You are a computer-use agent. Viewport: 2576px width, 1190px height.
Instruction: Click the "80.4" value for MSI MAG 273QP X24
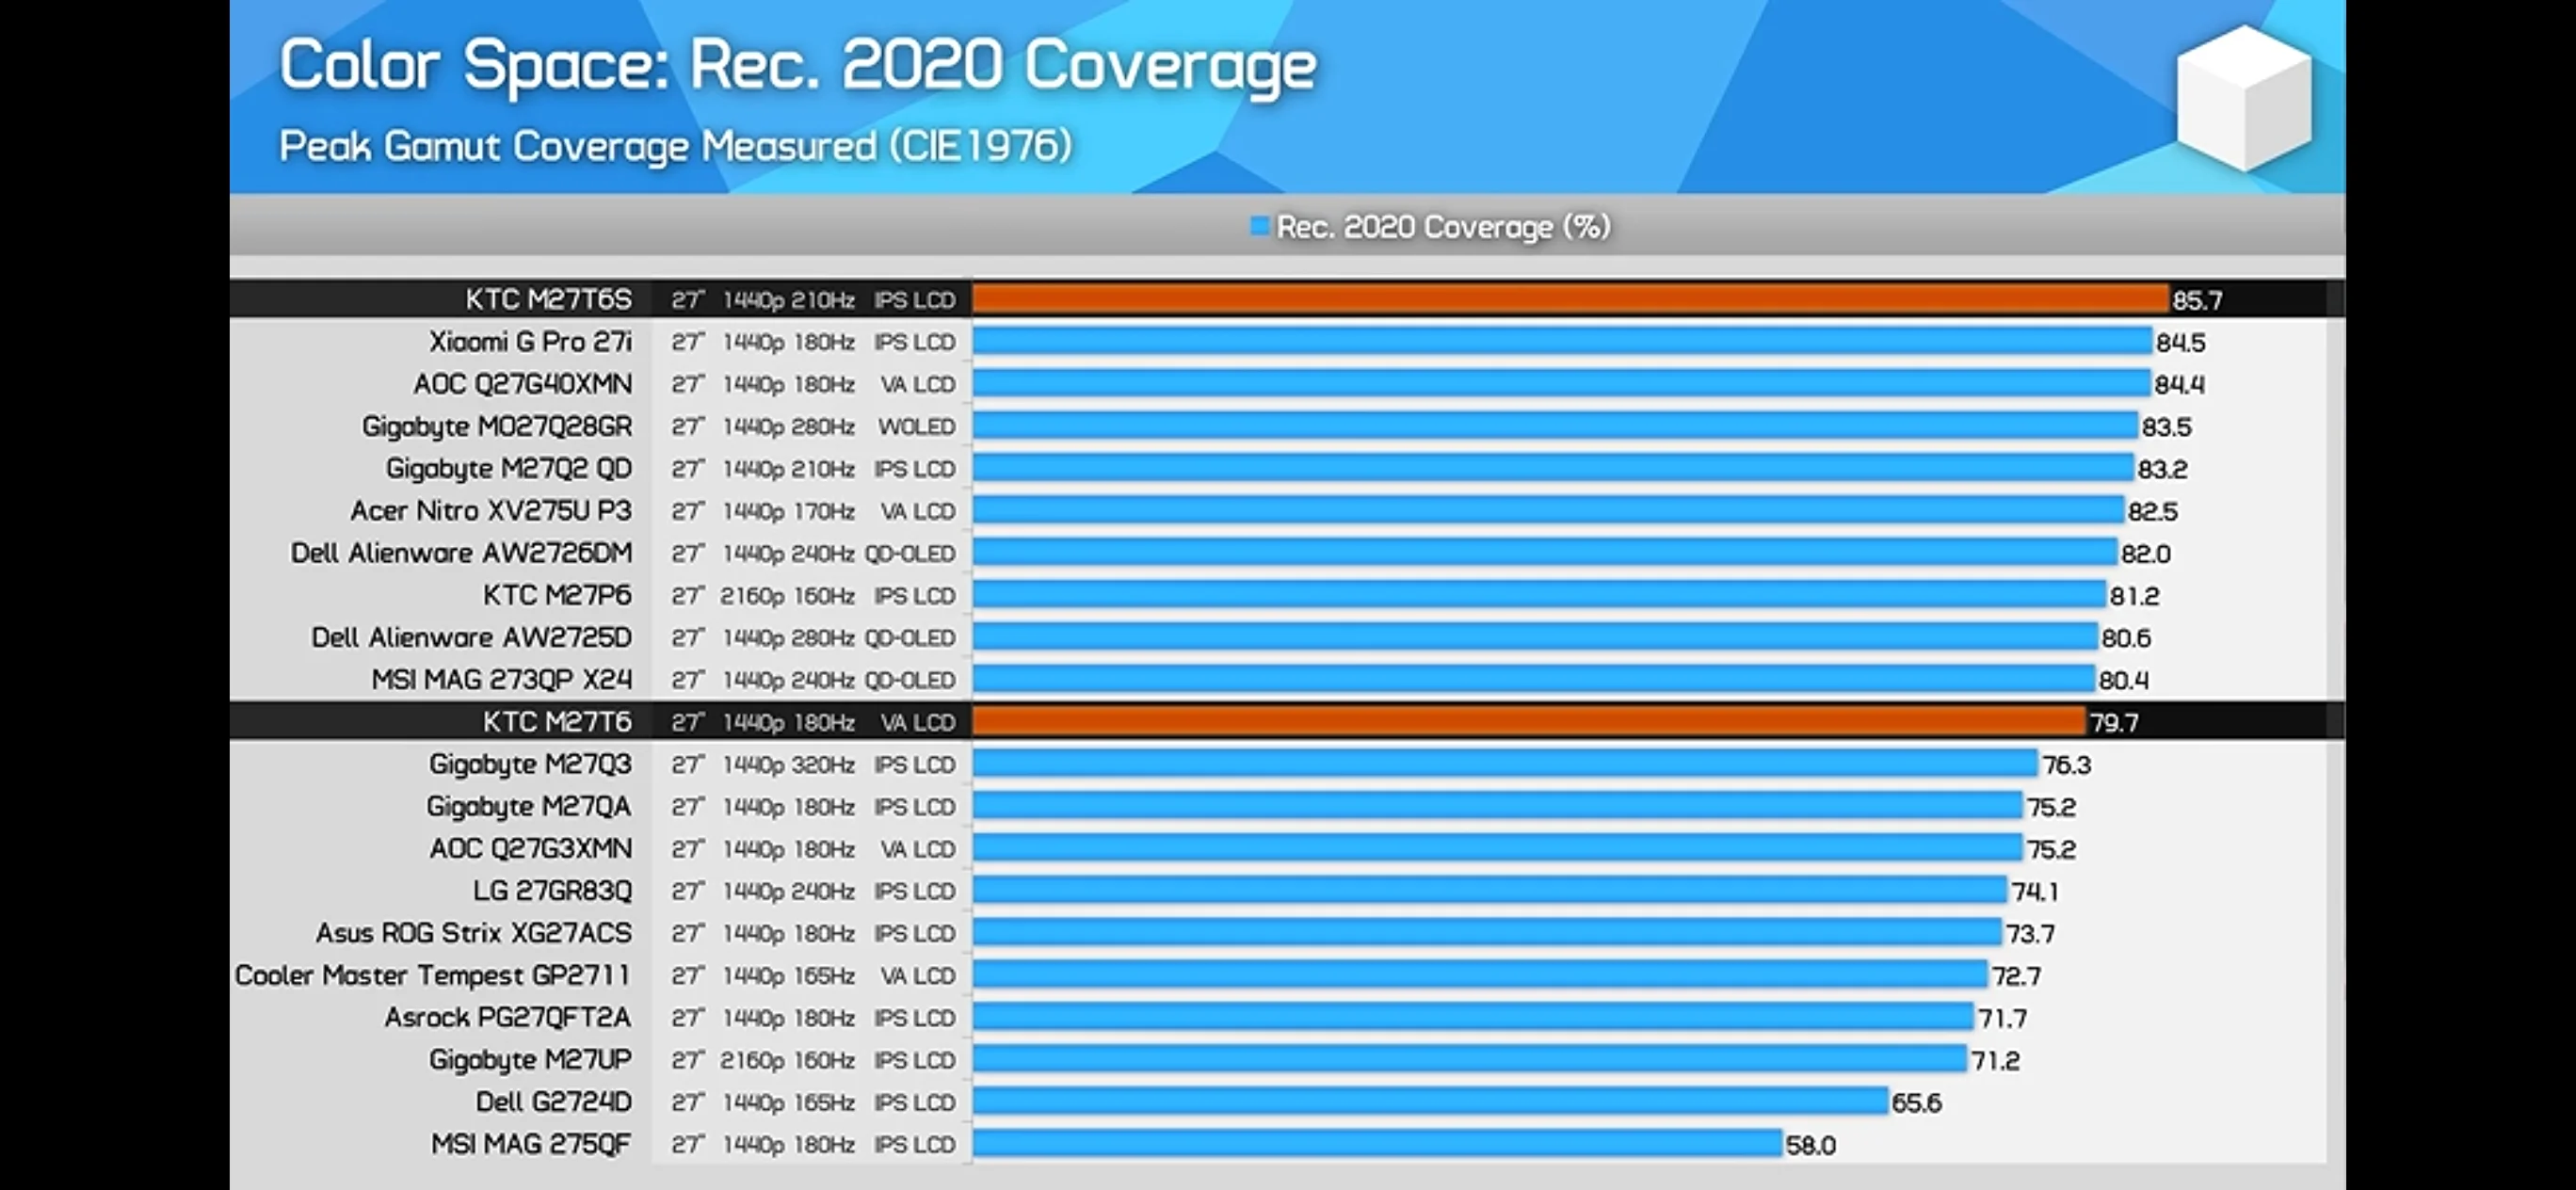click(2124, 680)
